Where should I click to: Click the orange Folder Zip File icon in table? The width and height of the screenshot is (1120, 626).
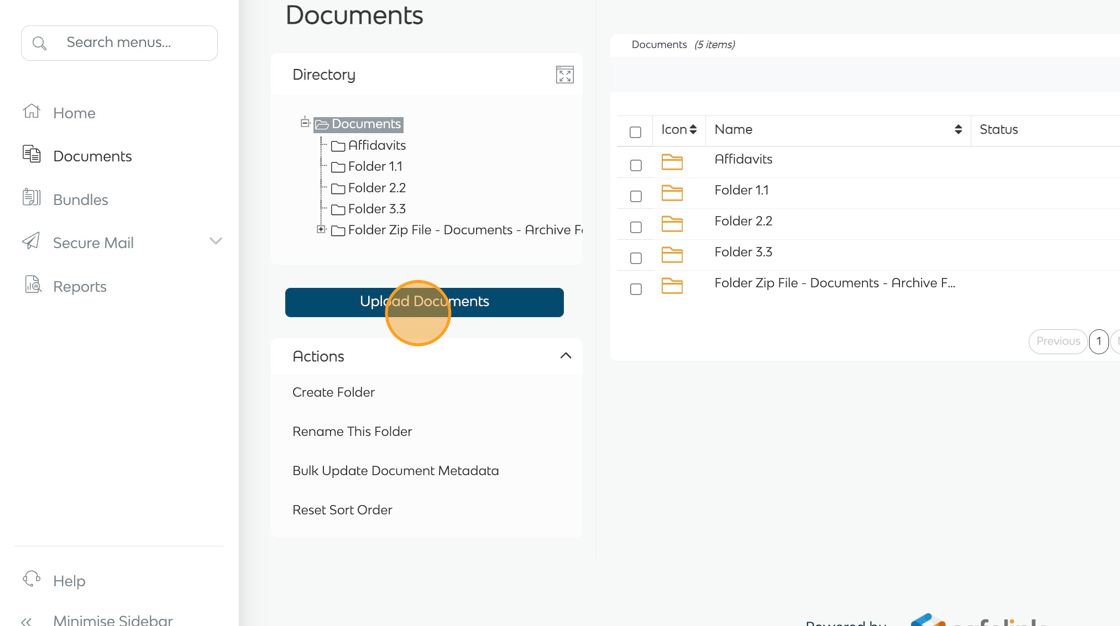click(672, 286)
